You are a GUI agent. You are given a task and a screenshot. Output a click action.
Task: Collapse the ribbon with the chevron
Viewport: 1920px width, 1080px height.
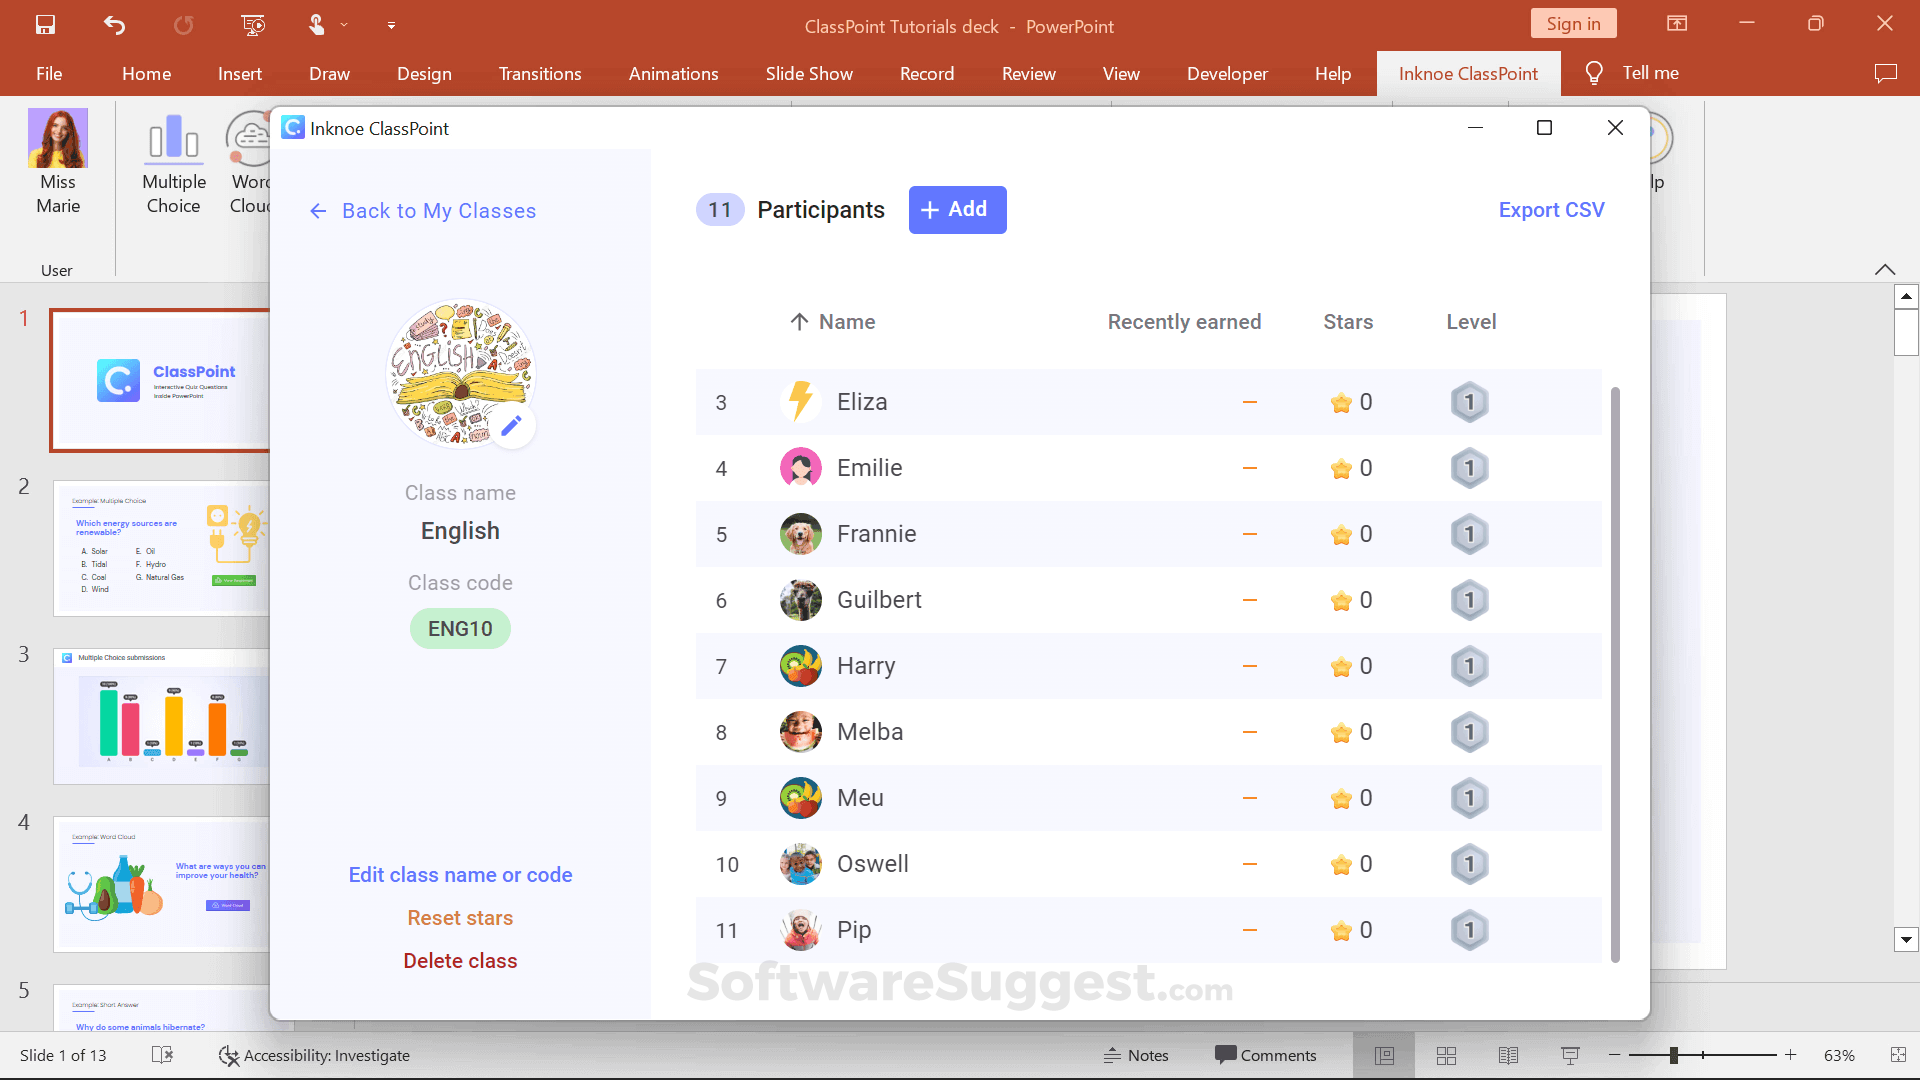pos(1886,270)
